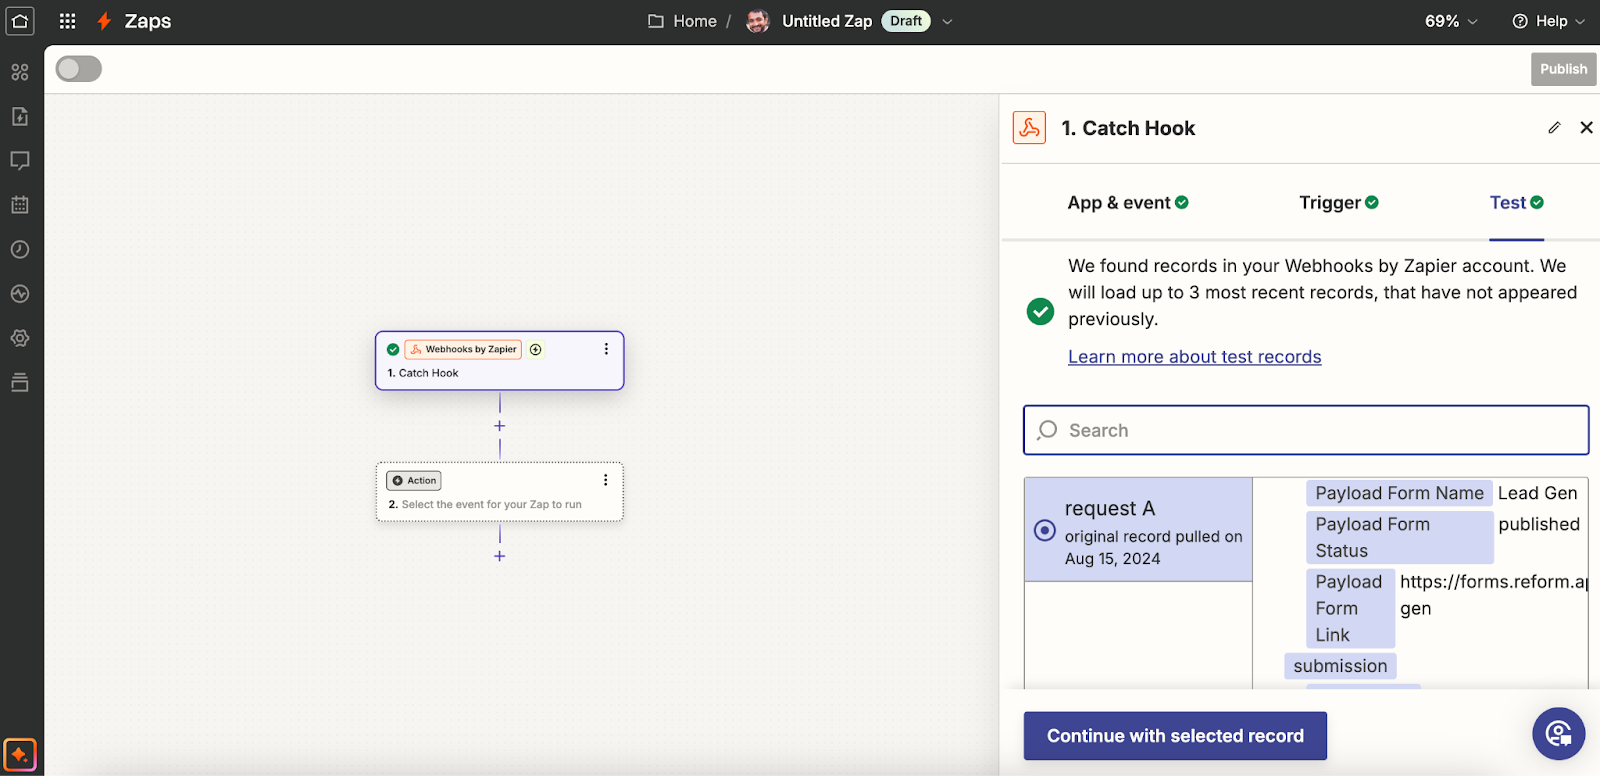
Task: Open the versions stack sidebar icon
Action: point(20,382)
